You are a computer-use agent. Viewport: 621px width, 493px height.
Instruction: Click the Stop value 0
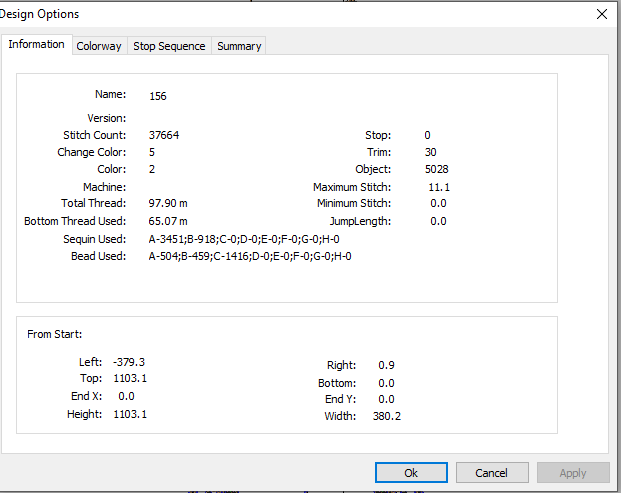coord(427,135)
